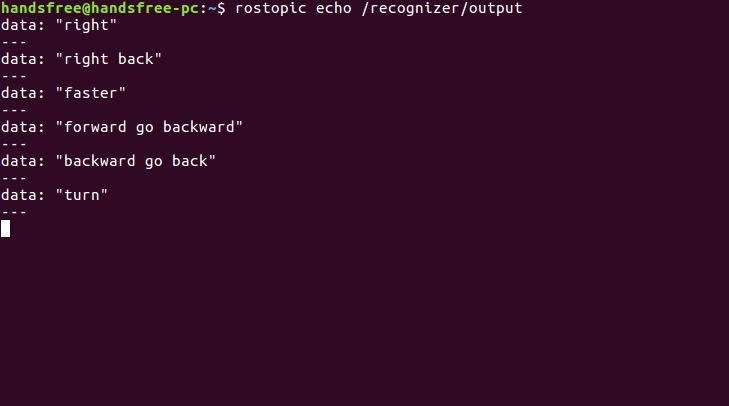Click the "right back" output text

coord(109,59)
